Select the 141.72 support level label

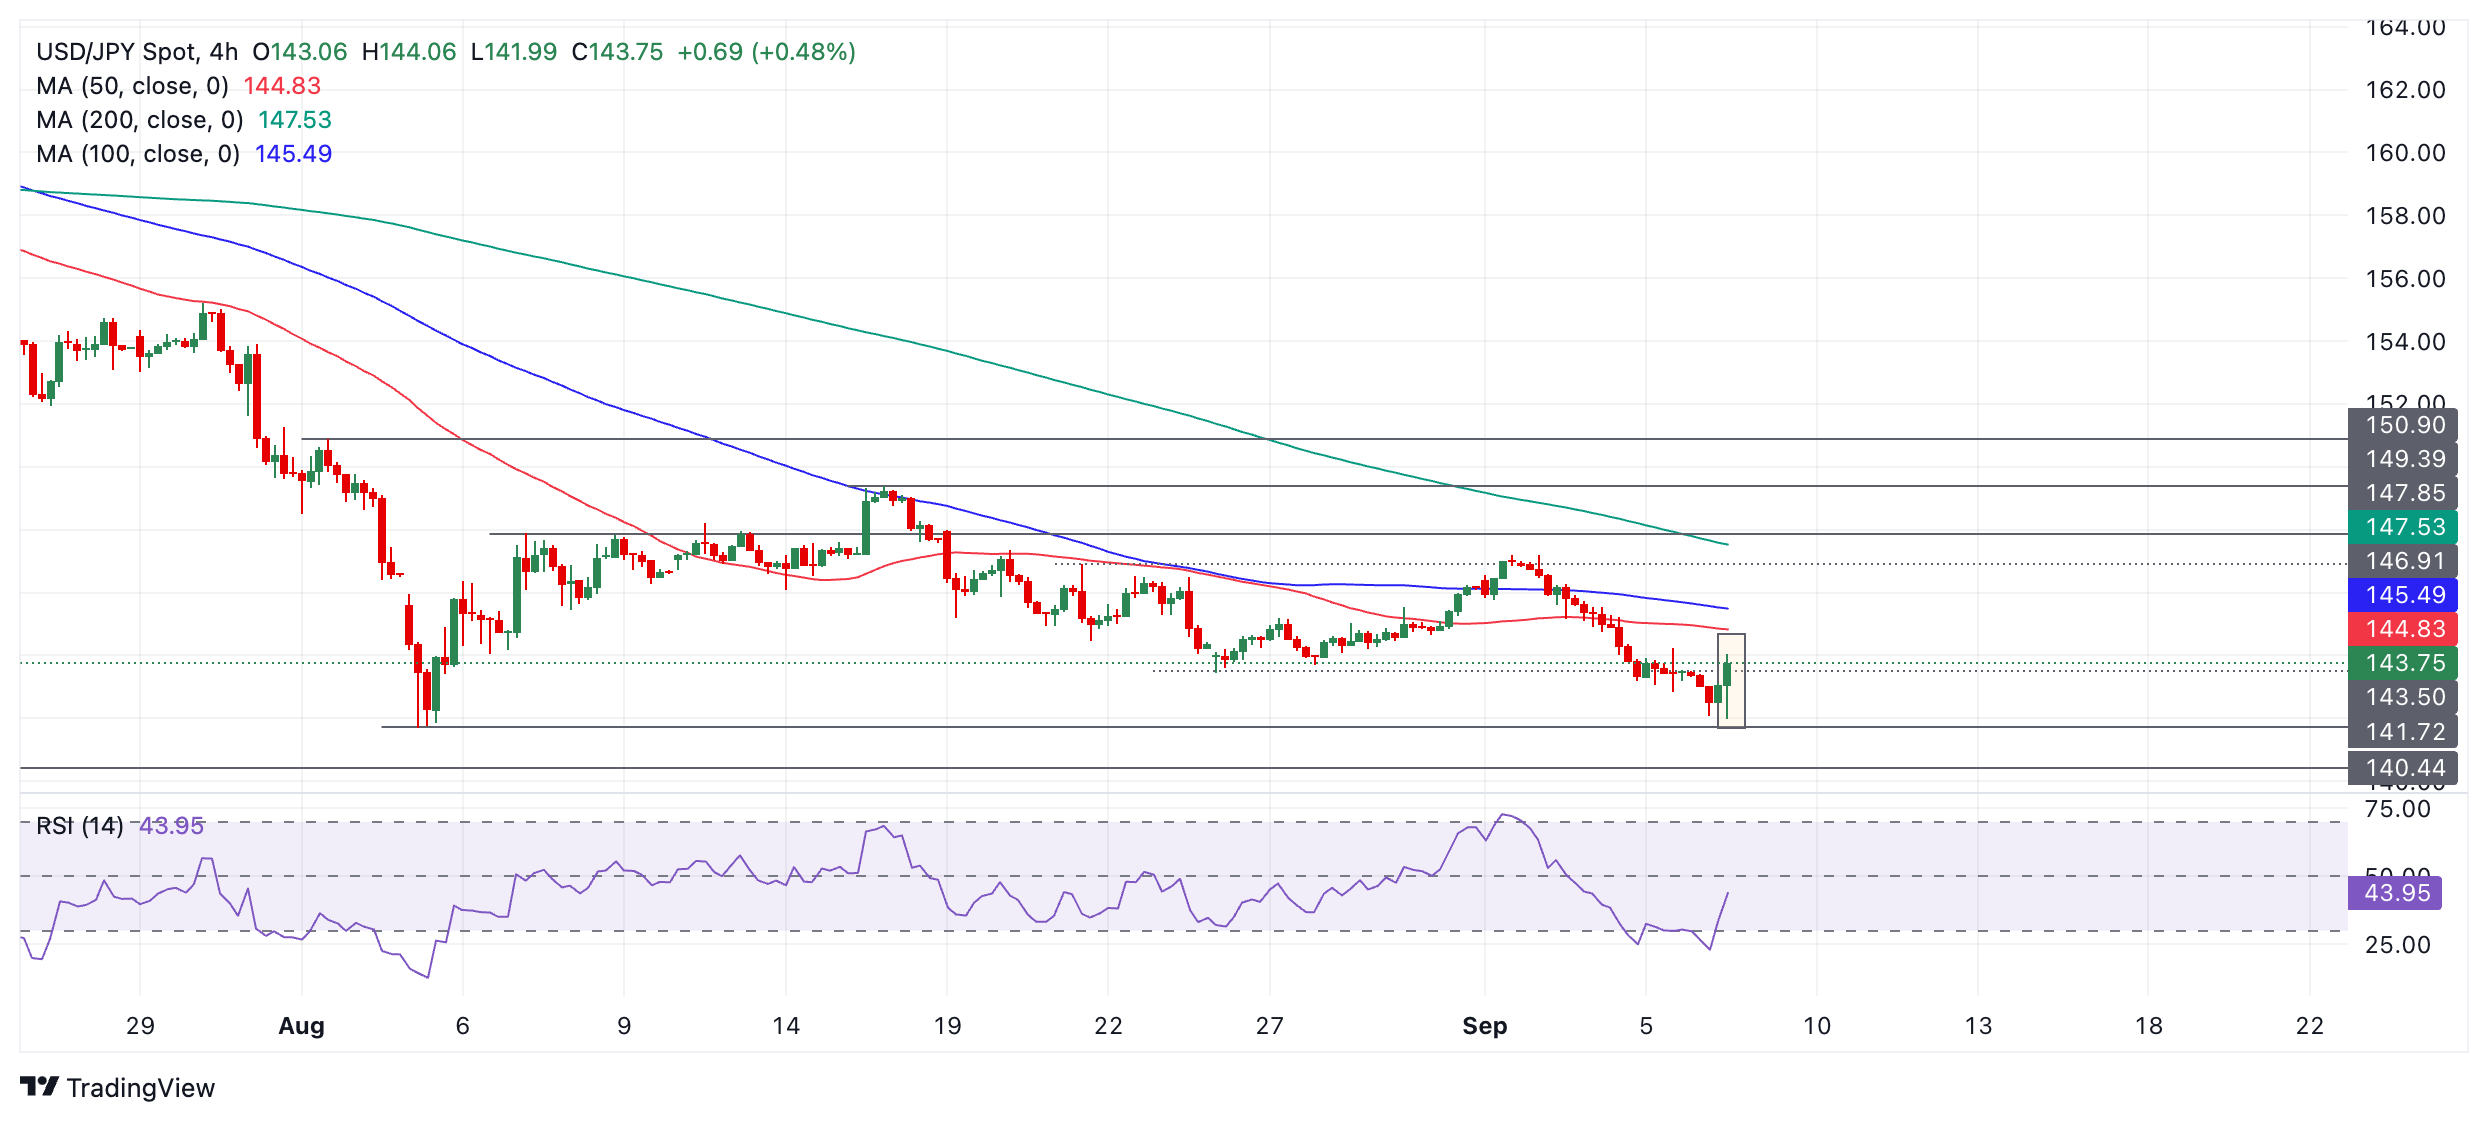click(2402, 732)
